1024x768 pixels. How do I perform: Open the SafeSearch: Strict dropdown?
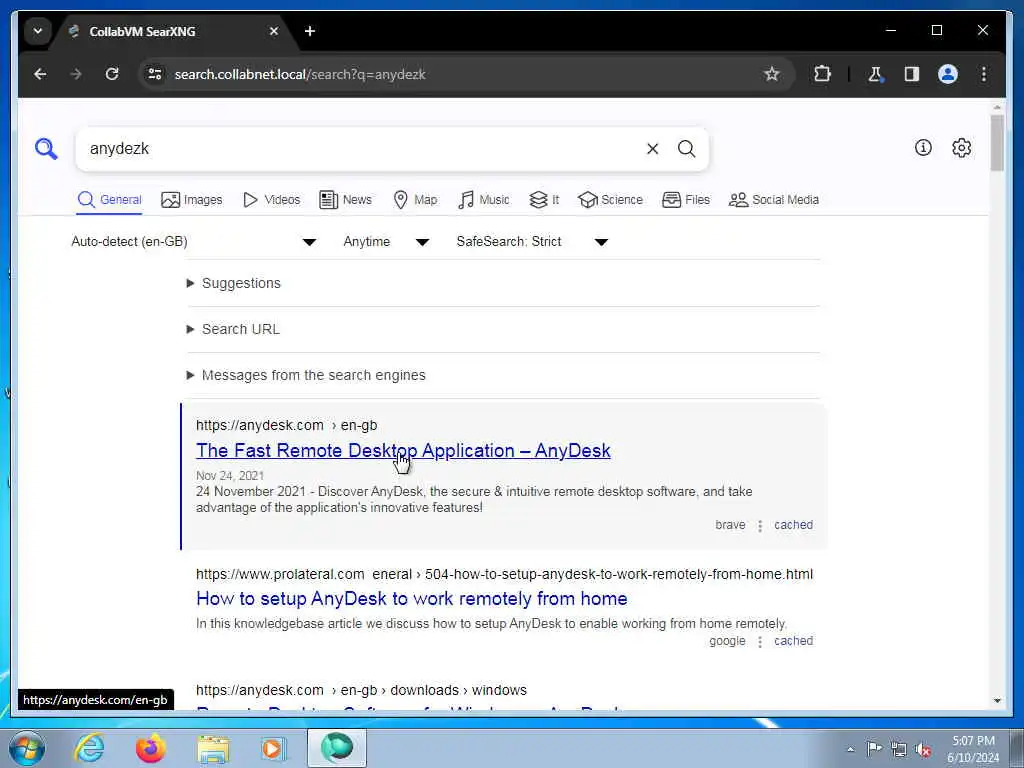[x=533, y=242]
